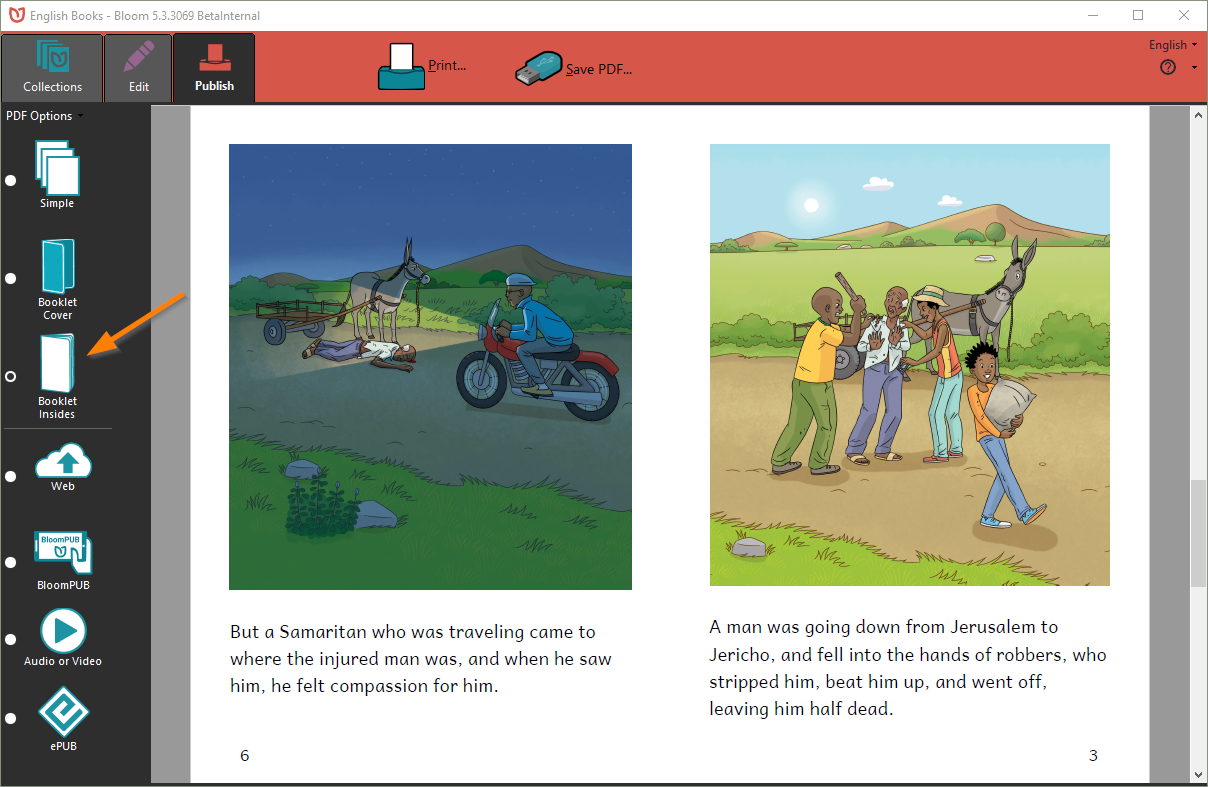Click the Booklet Insides page icon
The width and height of the screenshot is (1208, 787).
(x=57, y=364)
